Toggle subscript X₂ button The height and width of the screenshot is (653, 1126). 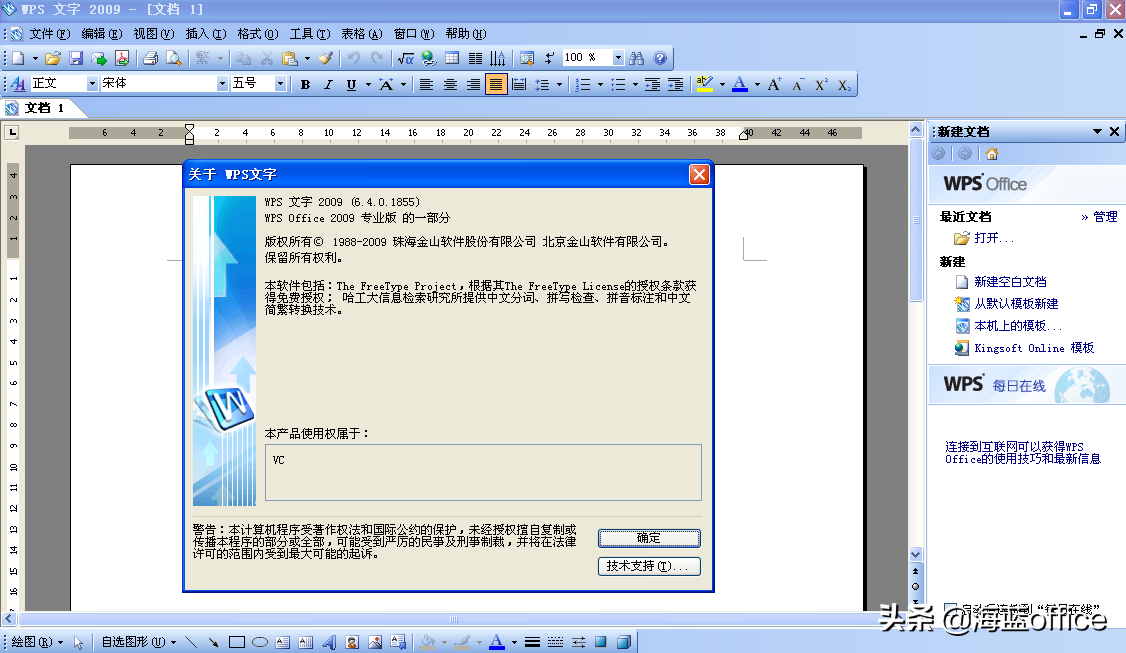[844, 85]
